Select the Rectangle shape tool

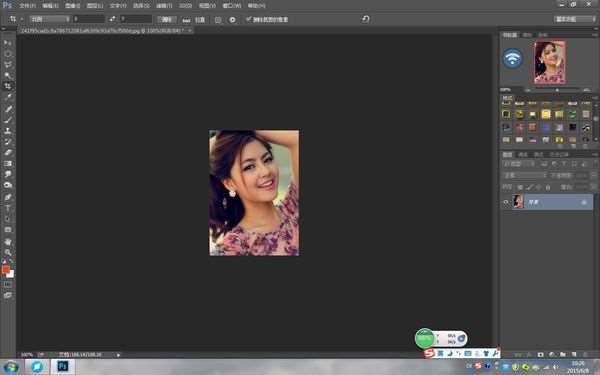tap(8, 230)
